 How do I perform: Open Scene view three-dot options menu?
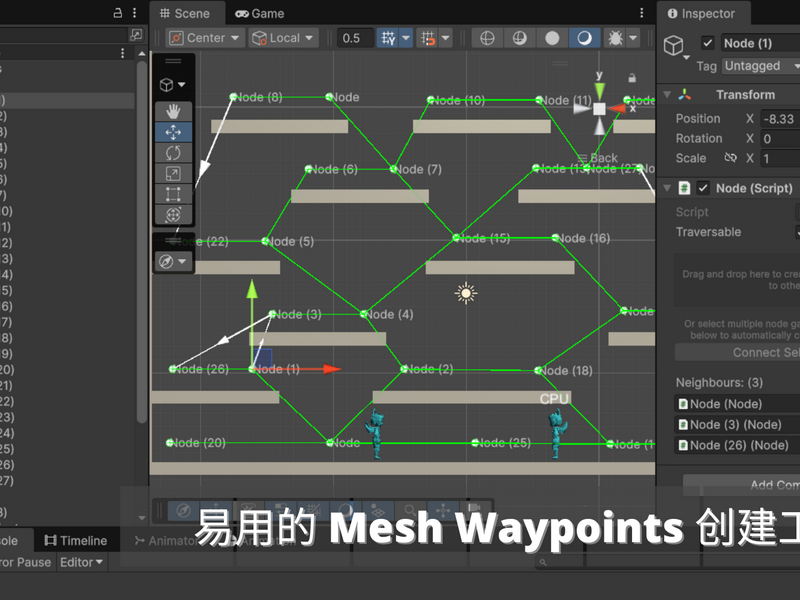click(x=641, y=13)
